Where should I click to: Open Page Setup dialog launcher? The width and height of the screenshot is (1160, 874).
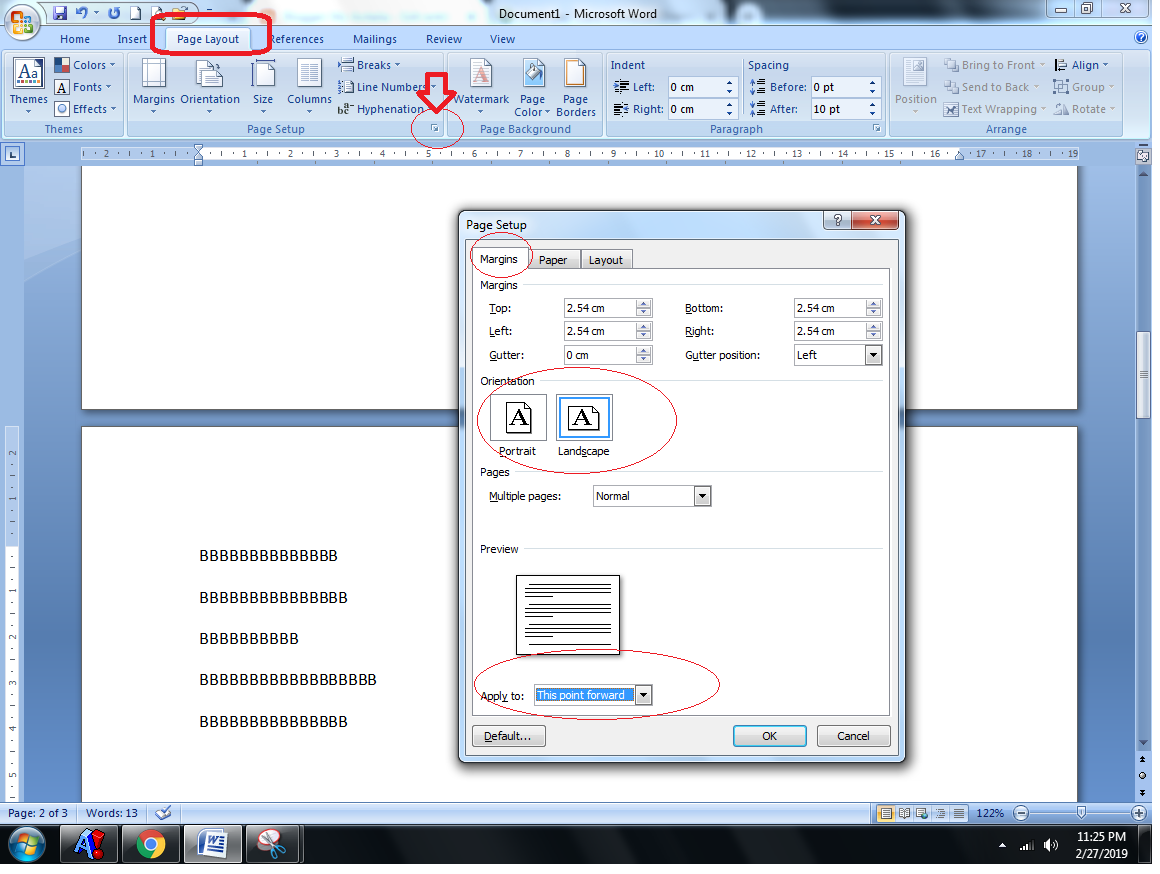435,129
